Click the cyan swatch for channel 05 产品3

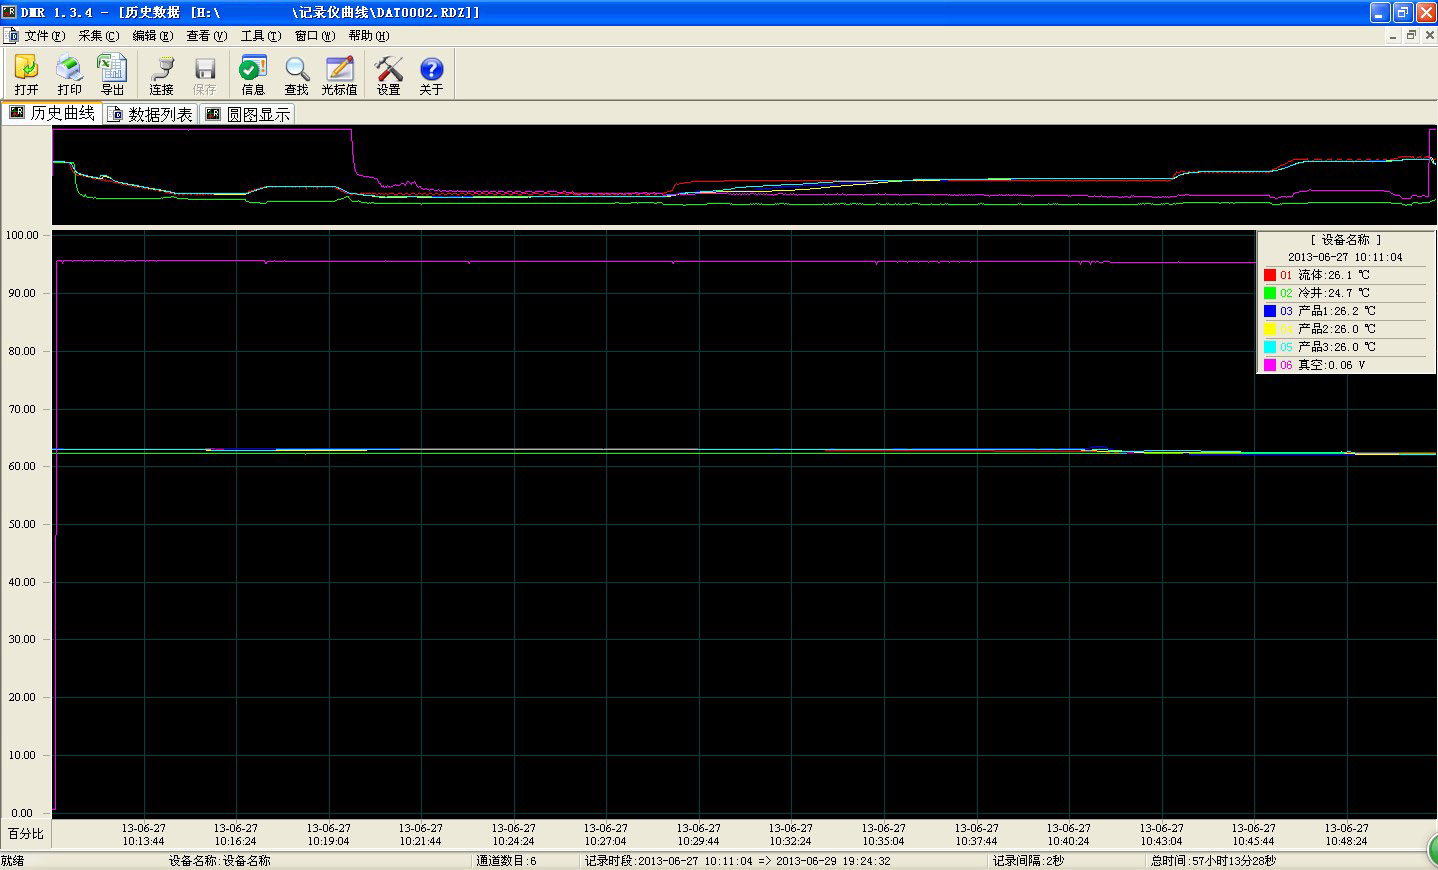(x=1270, y=347)
